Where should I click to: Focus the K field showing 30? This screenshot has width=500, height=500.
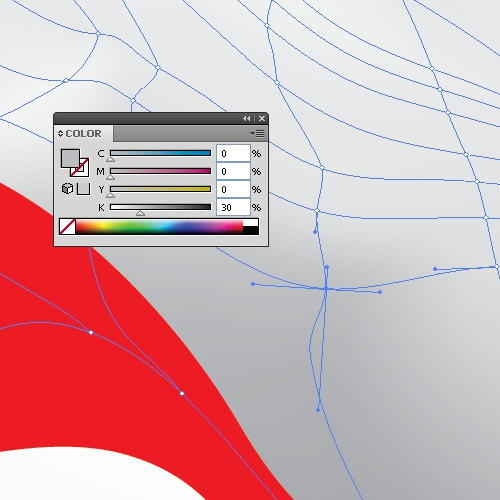tap(233, 207)
